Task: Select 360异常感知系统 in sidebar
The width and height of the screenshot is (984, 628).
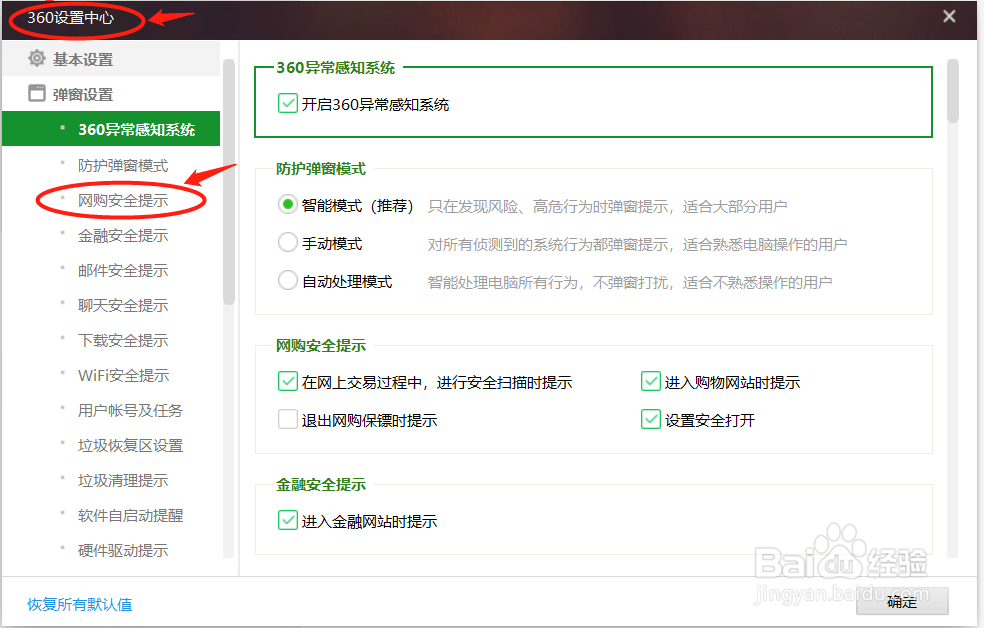Action: tap(111, 129)
